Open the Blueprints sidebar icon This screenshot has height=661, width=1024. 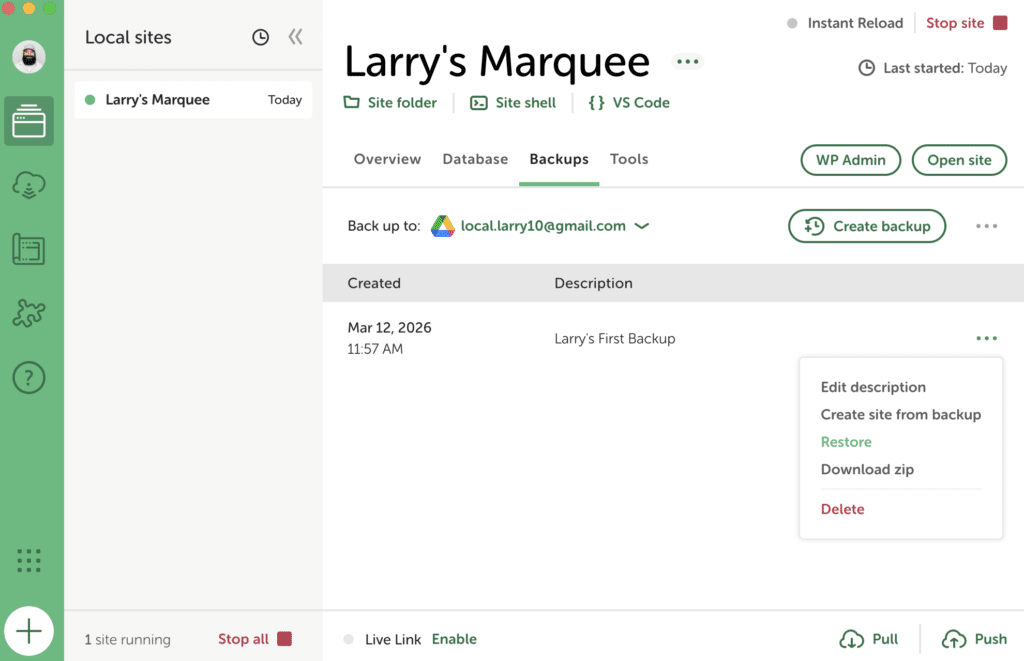pos(29,249)
